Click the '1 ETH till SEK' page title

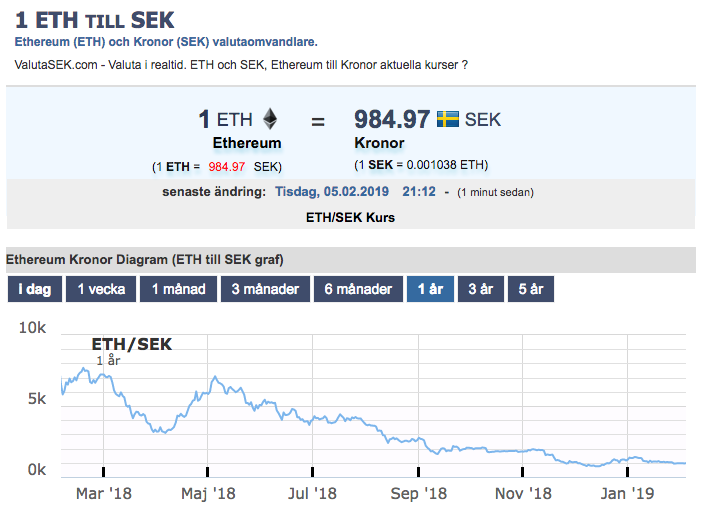click(x=95, y=21)
